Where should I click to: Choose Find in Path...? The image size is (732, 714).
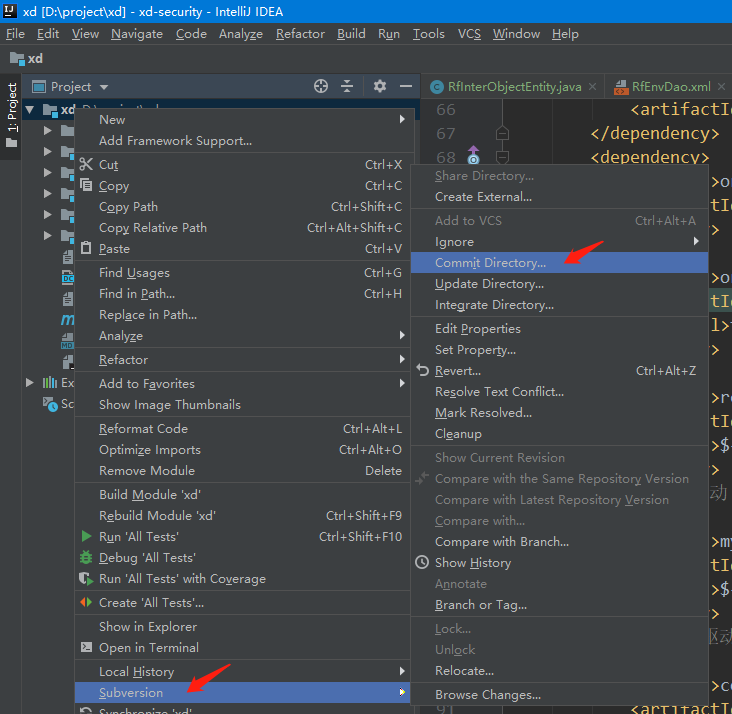click(x=242, y=293)
